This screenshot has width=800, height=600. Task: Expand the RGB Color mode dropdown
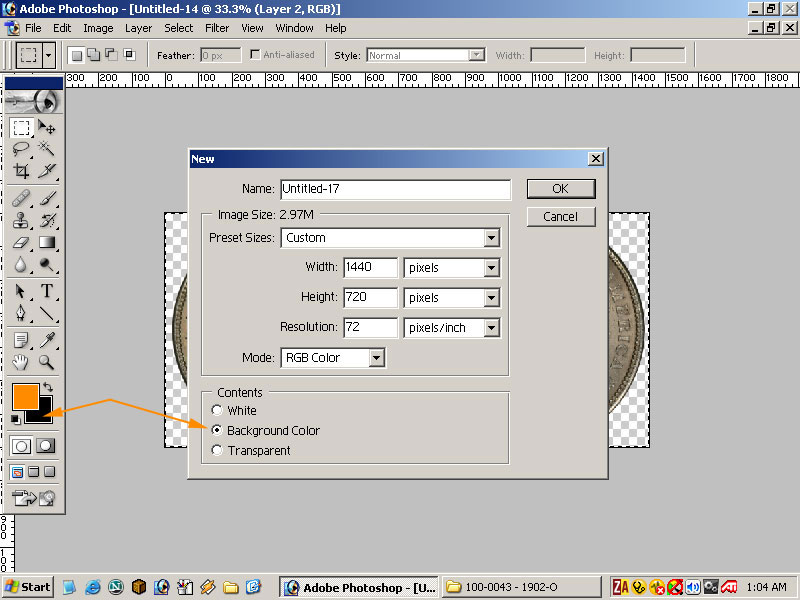point(376,358)
